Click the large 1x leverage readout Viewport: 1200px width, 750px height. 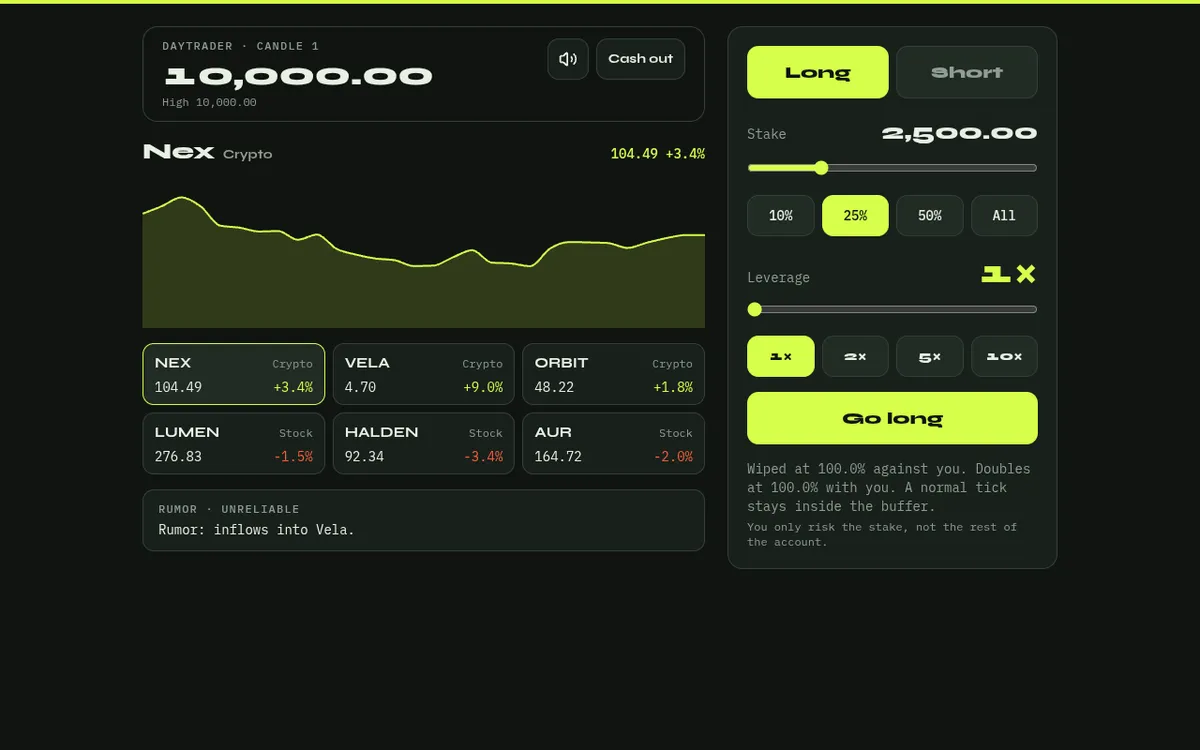pos(1008,274)
